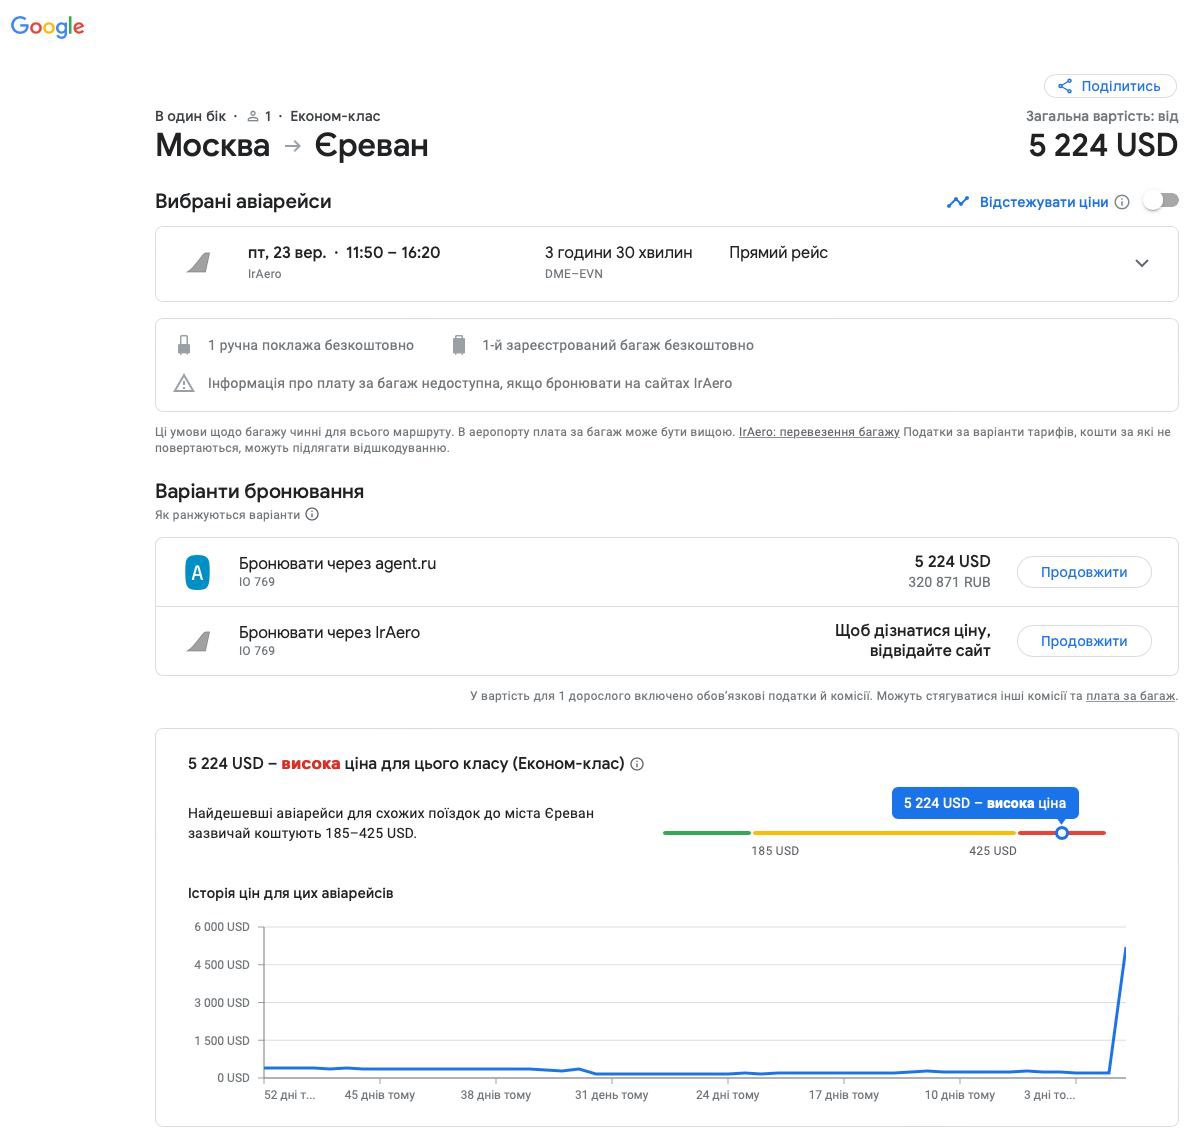Click the yellow typical-price segment of range bar
Viewport: 1200px width, 1144px height.
[884, 832]
